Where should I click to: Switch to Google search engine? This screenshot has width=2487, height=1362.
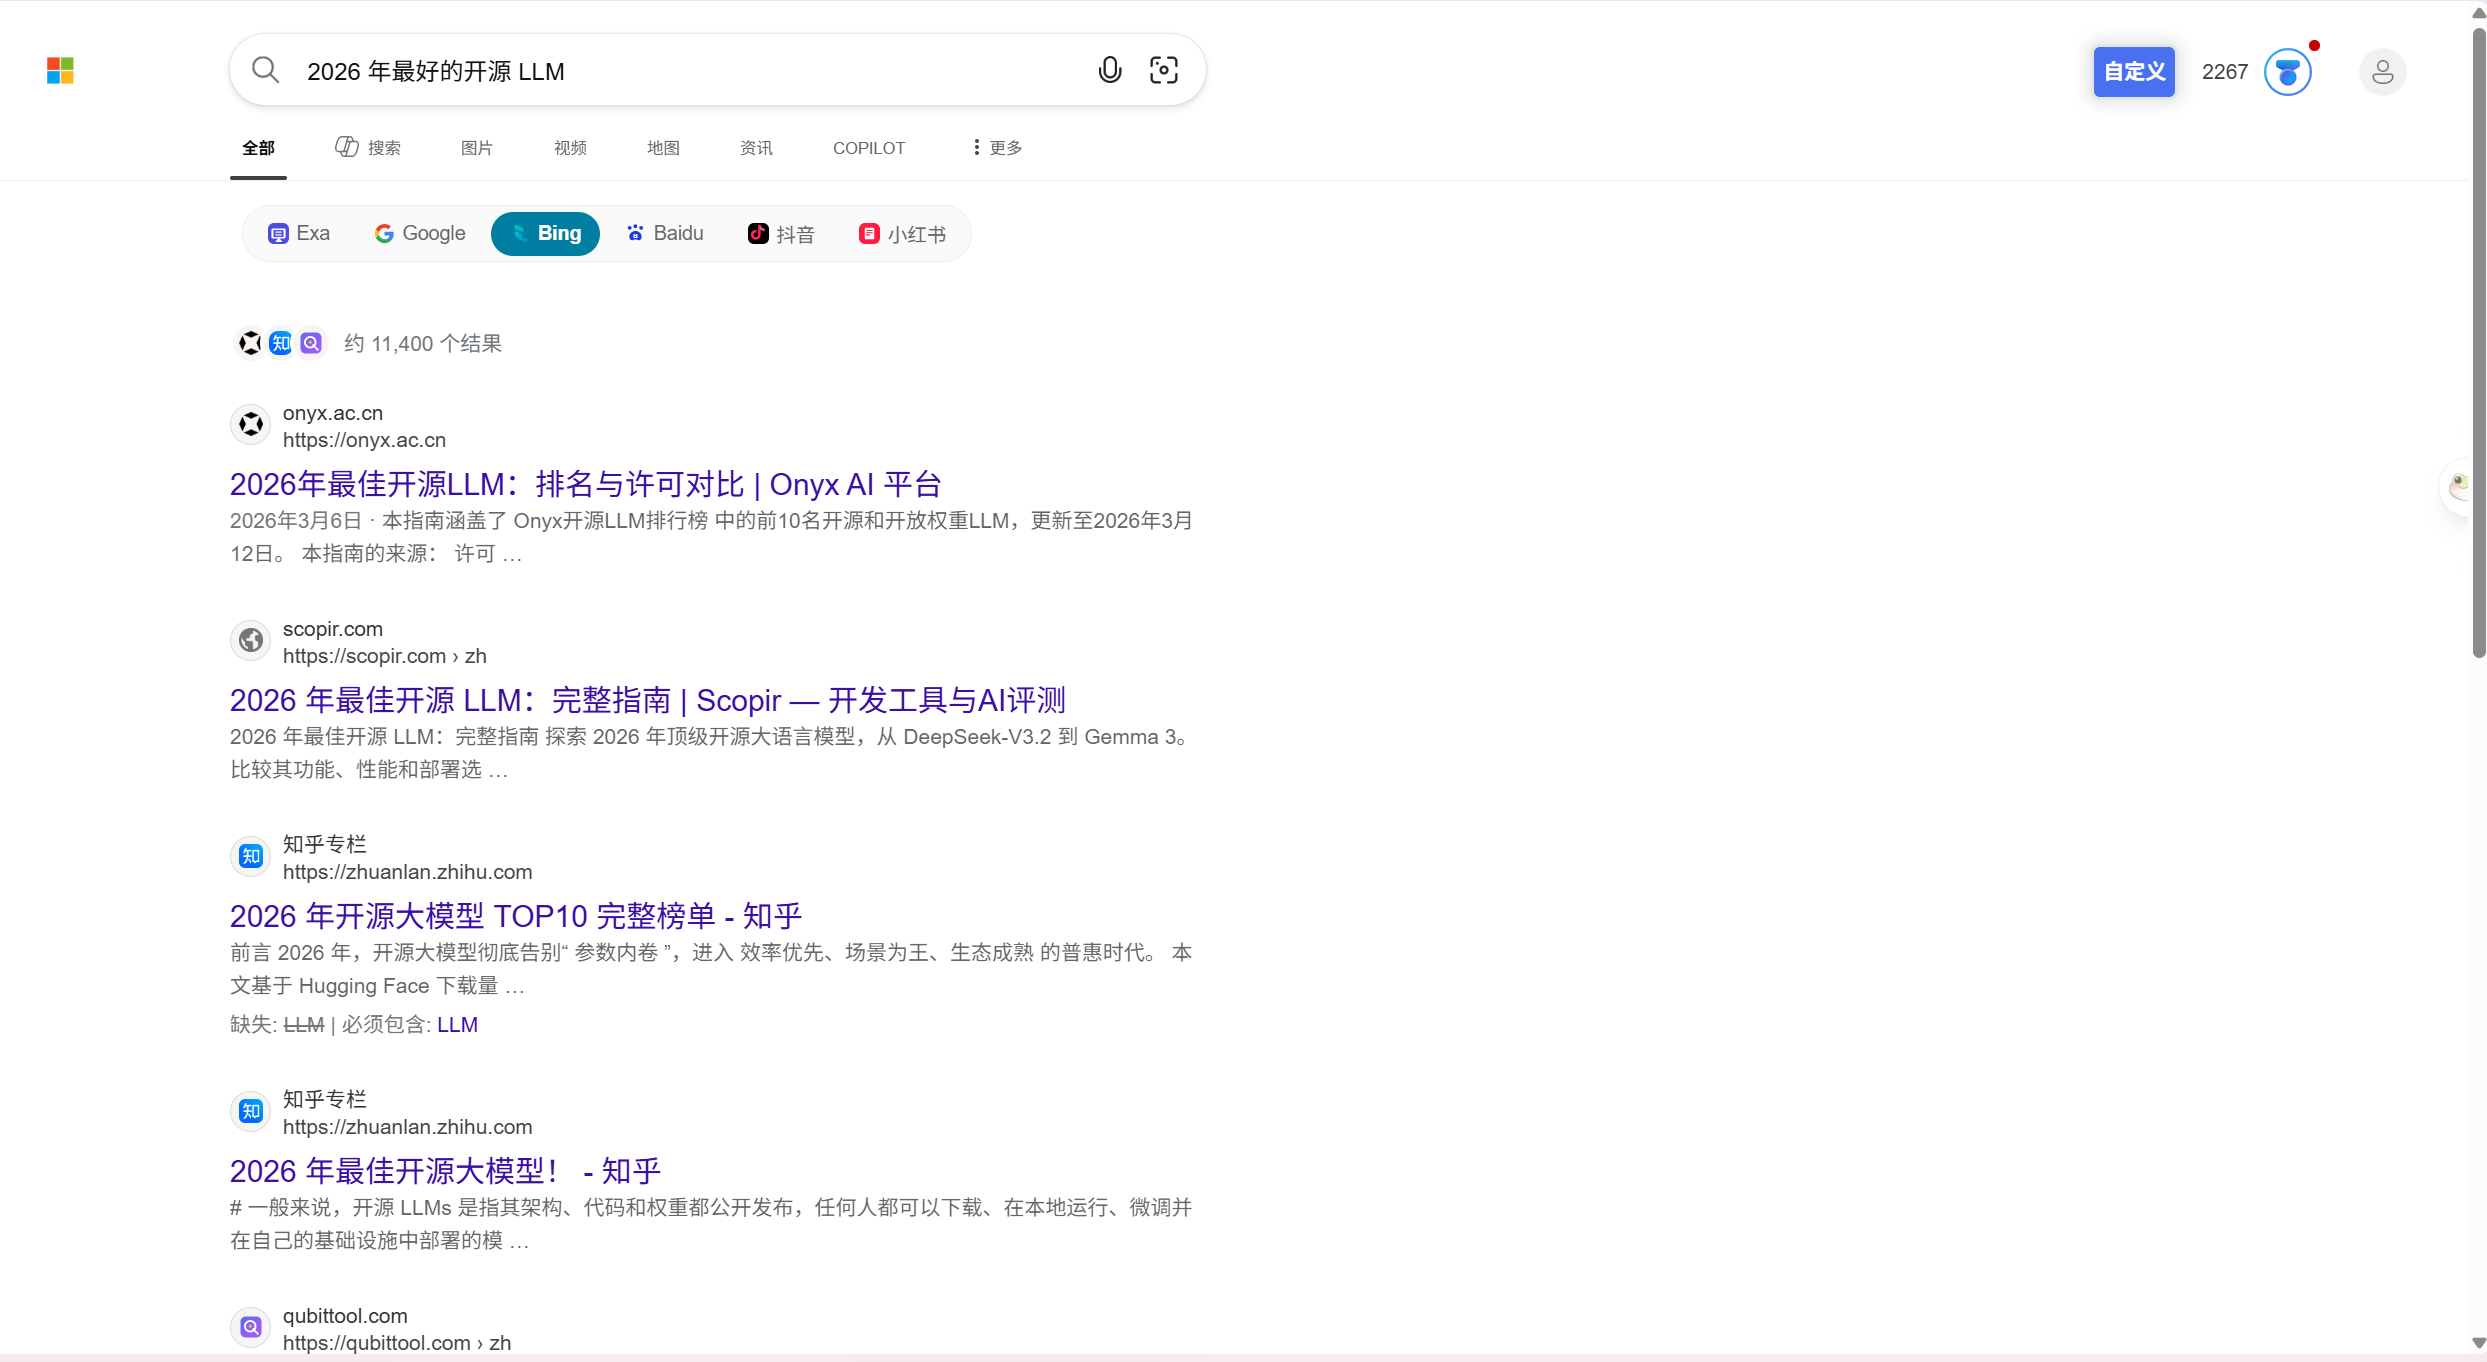420,234
